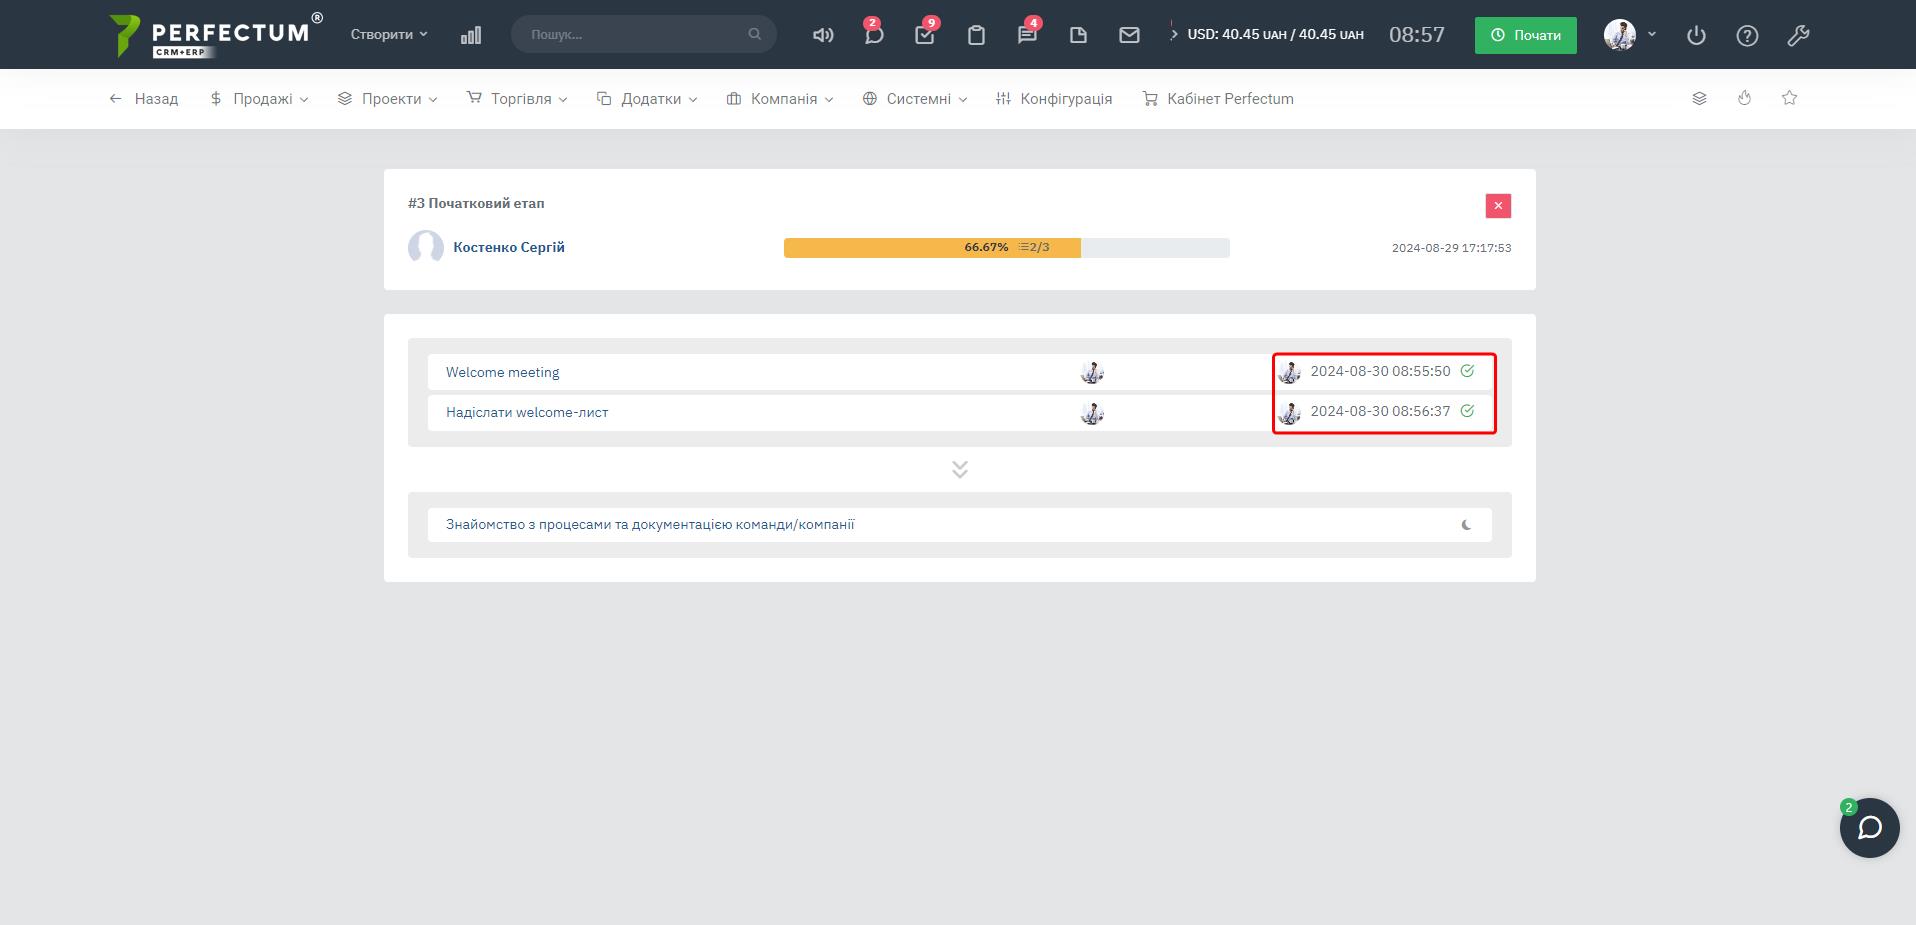Open tasks checkmark icon with badge 9

925,35
